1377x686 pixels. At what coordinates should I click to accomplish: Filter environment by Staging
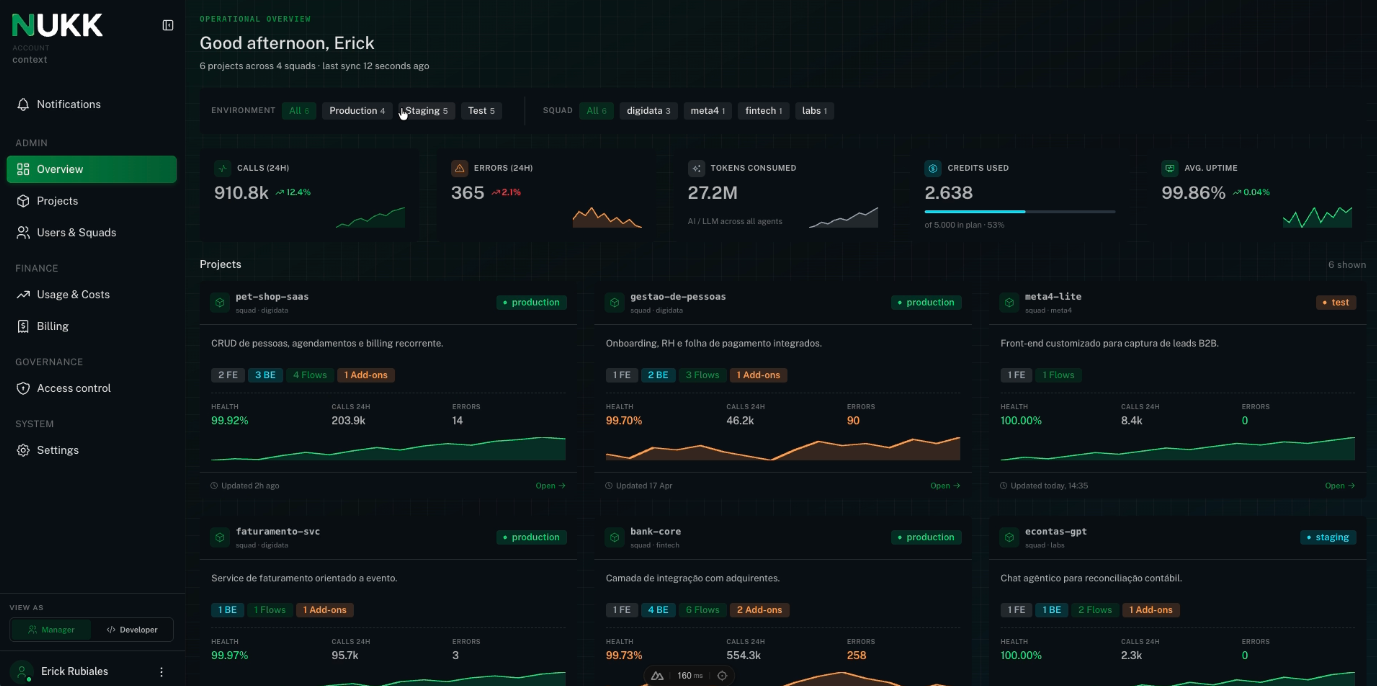427,111
